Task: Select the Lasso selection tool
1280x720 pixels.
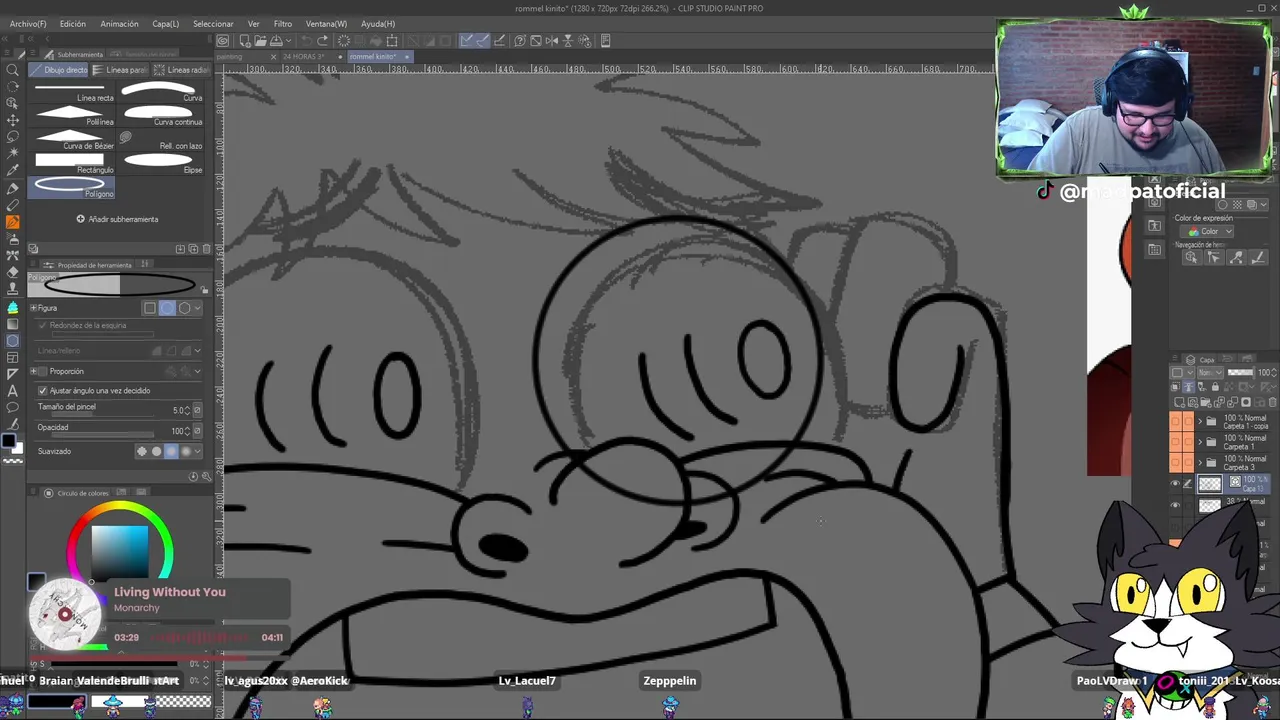Action: pos(13,137)
